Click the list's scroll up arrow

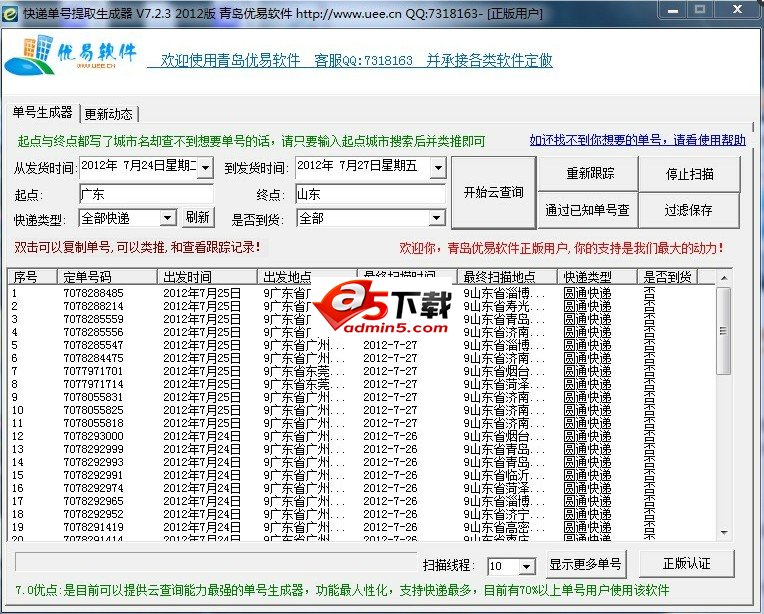(724, 278)
